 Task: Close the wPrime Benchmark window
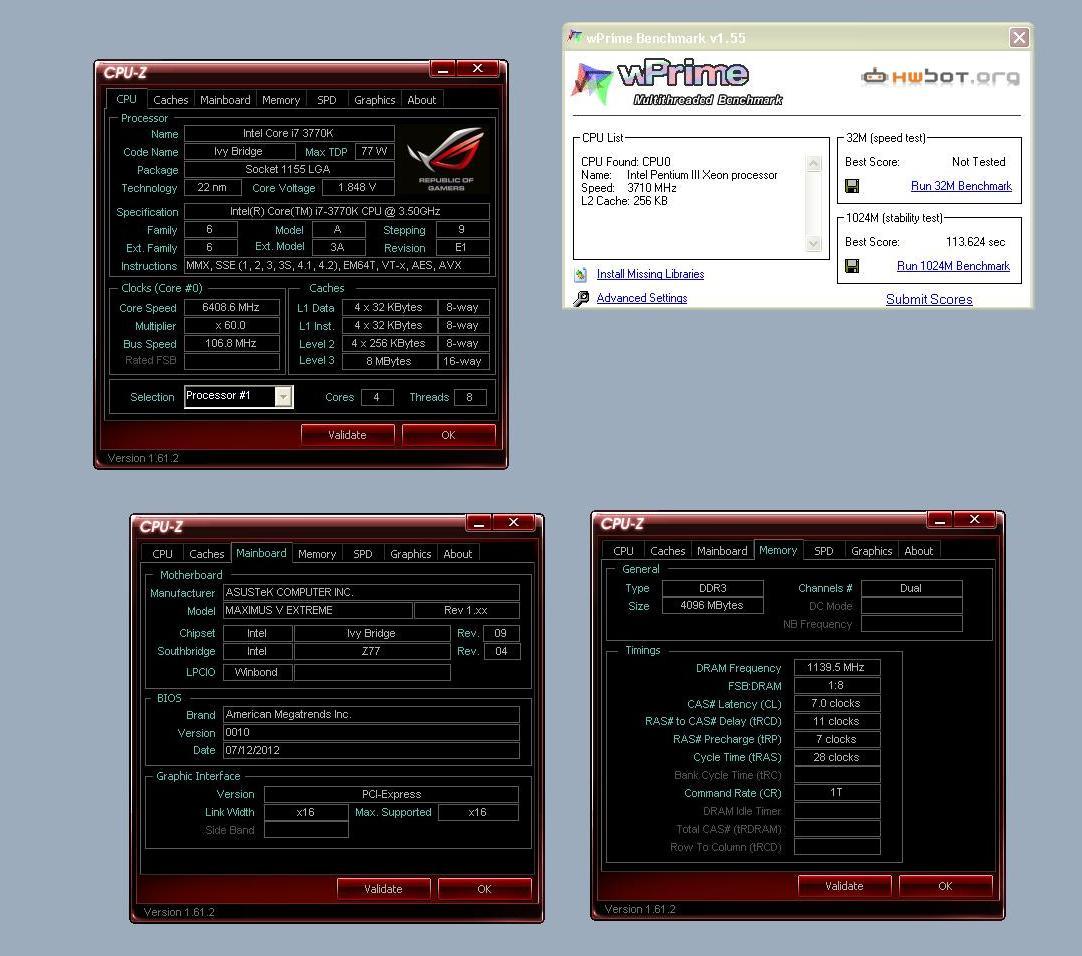tap(1019, 37)
